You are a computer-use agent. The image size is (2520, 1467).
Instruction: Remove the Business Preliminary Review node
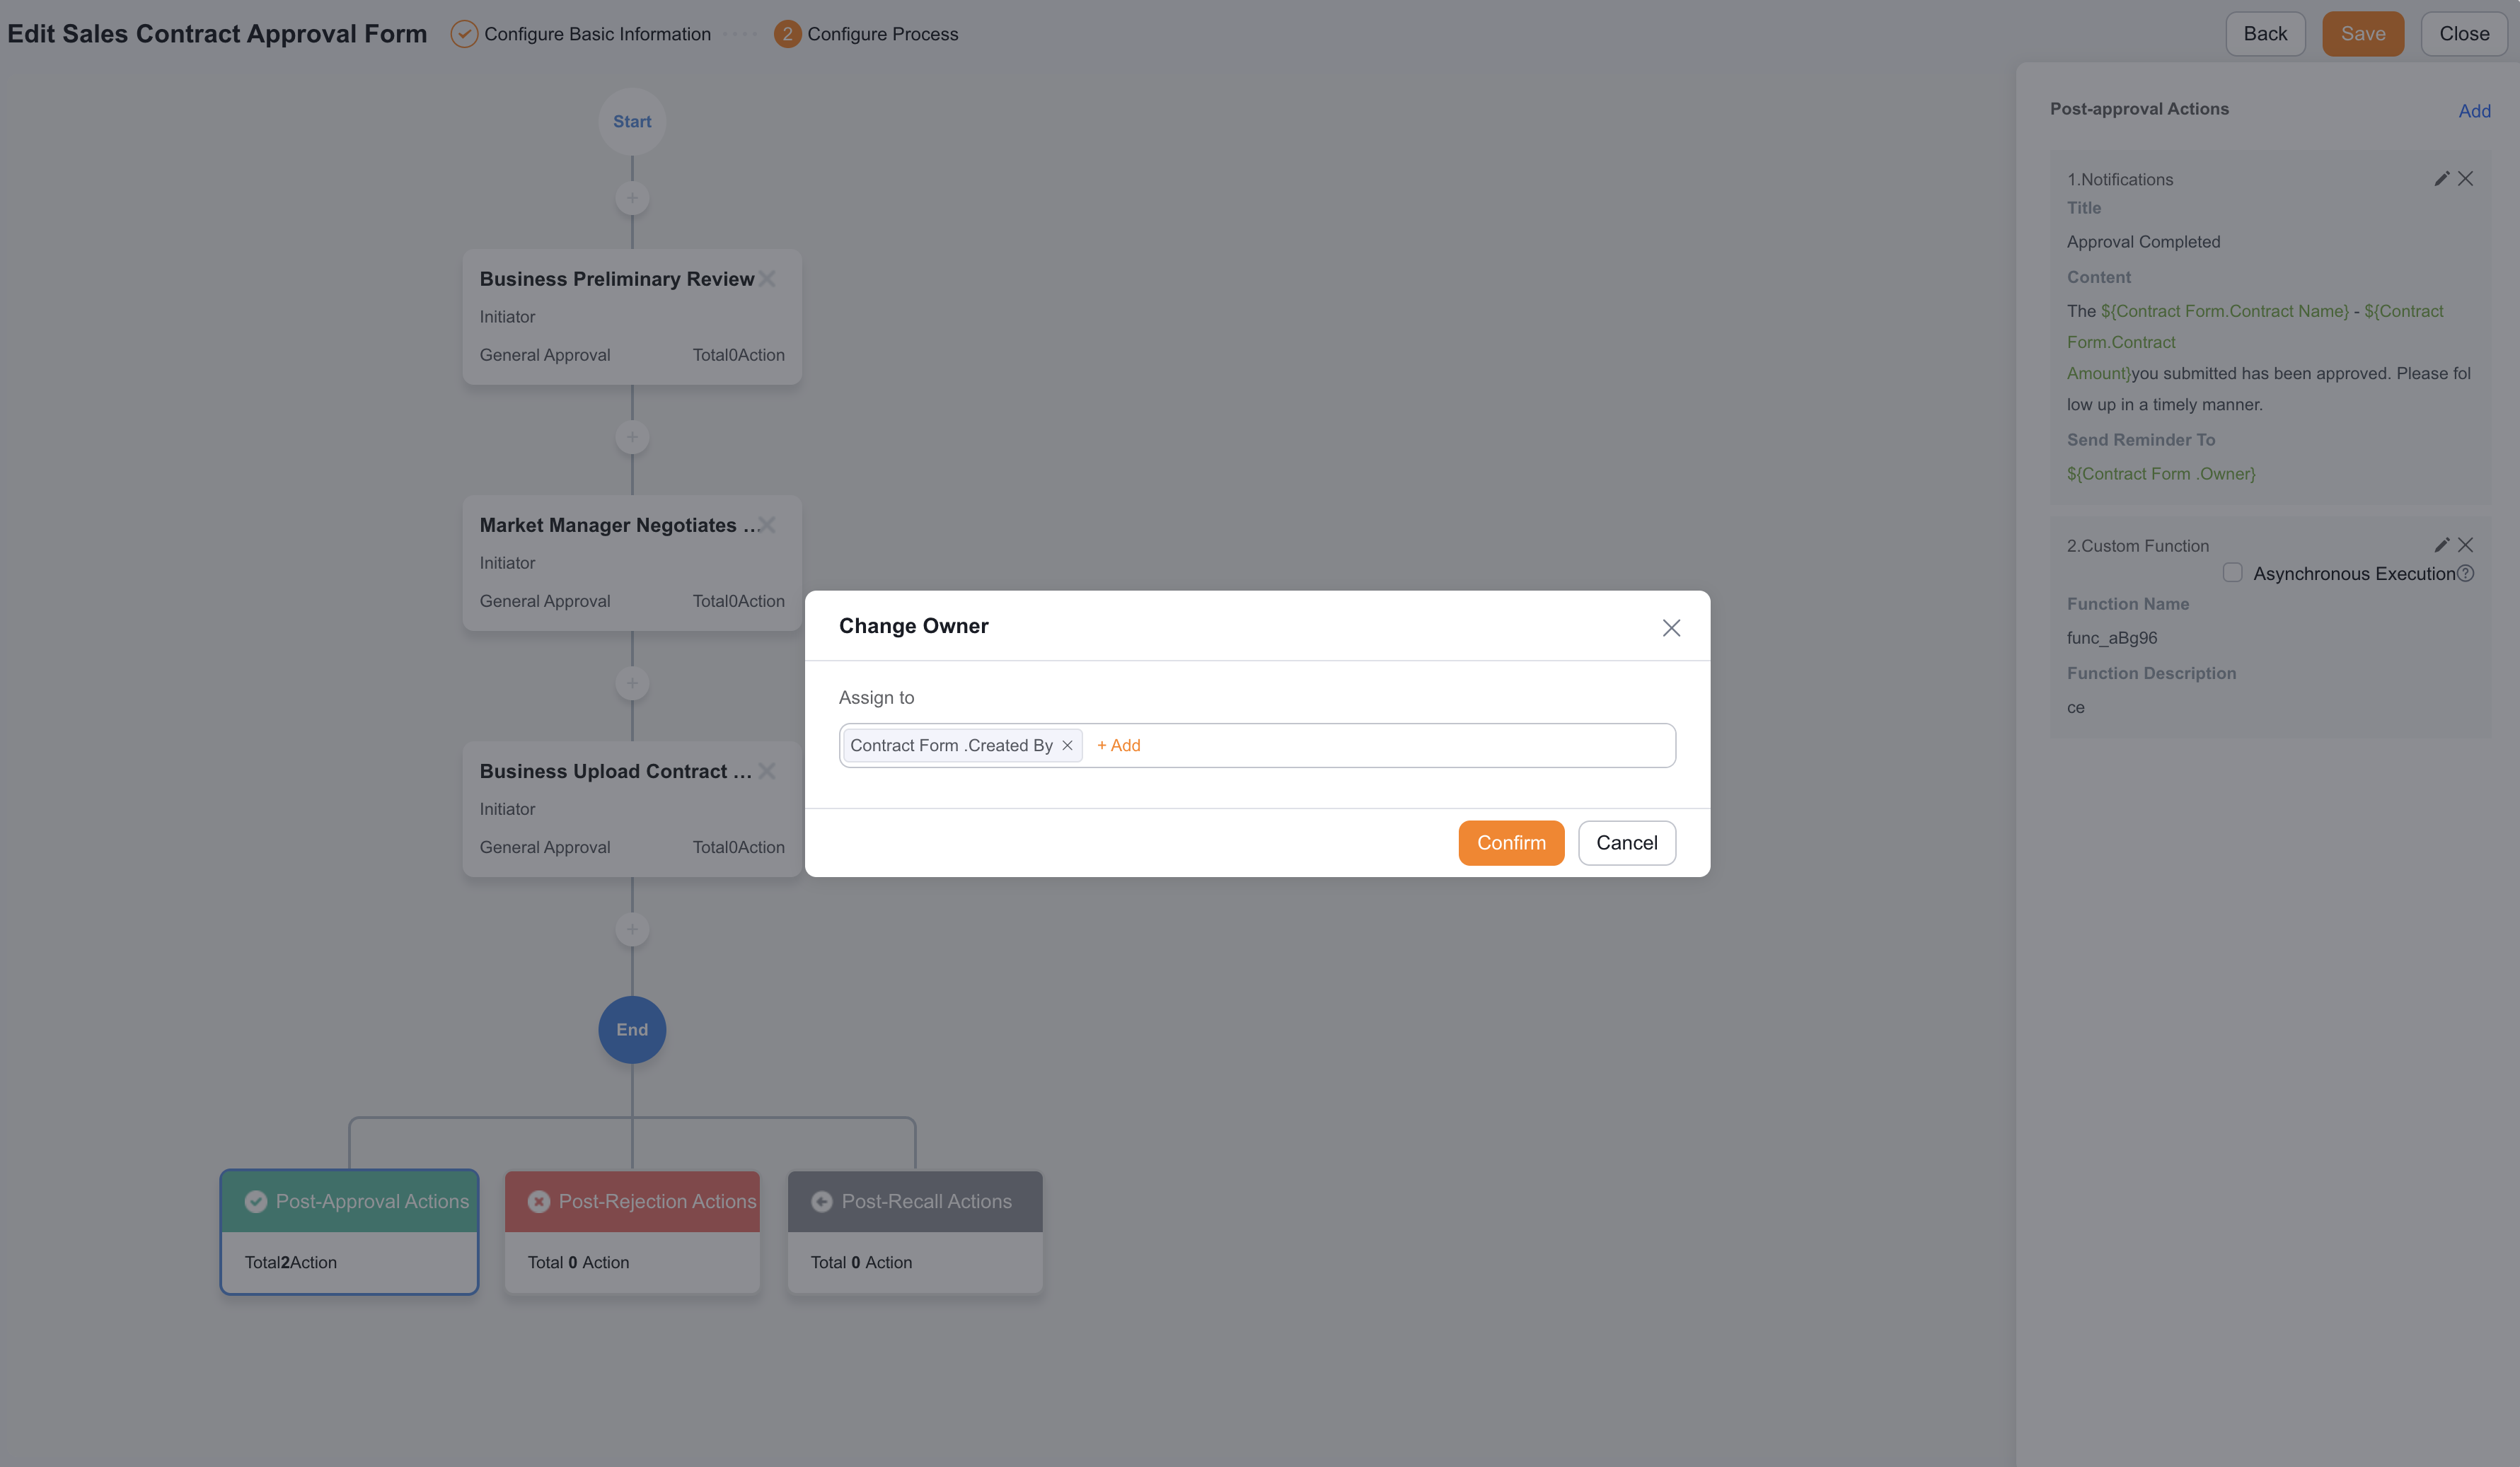coord(767,279)
